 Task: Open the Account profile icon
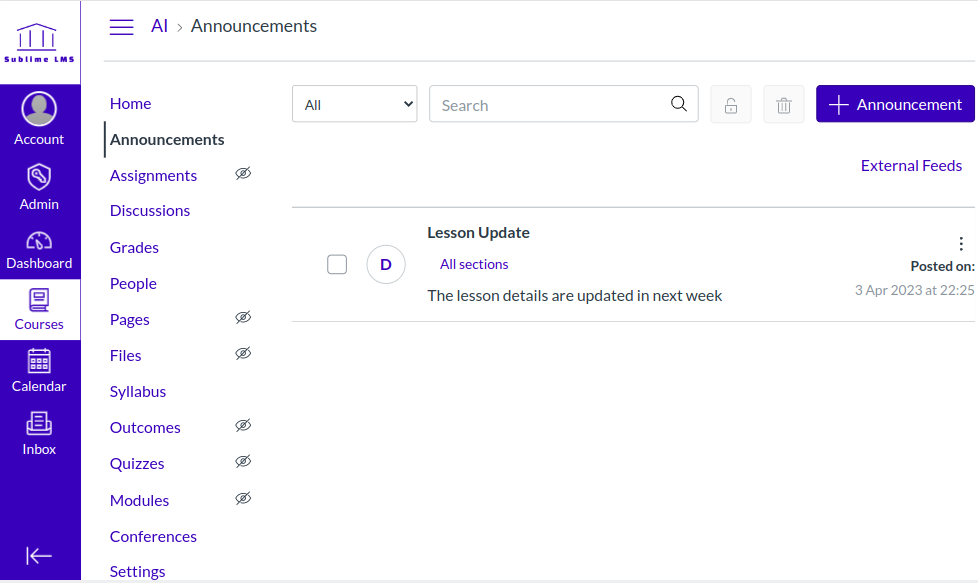coord(39,109)
